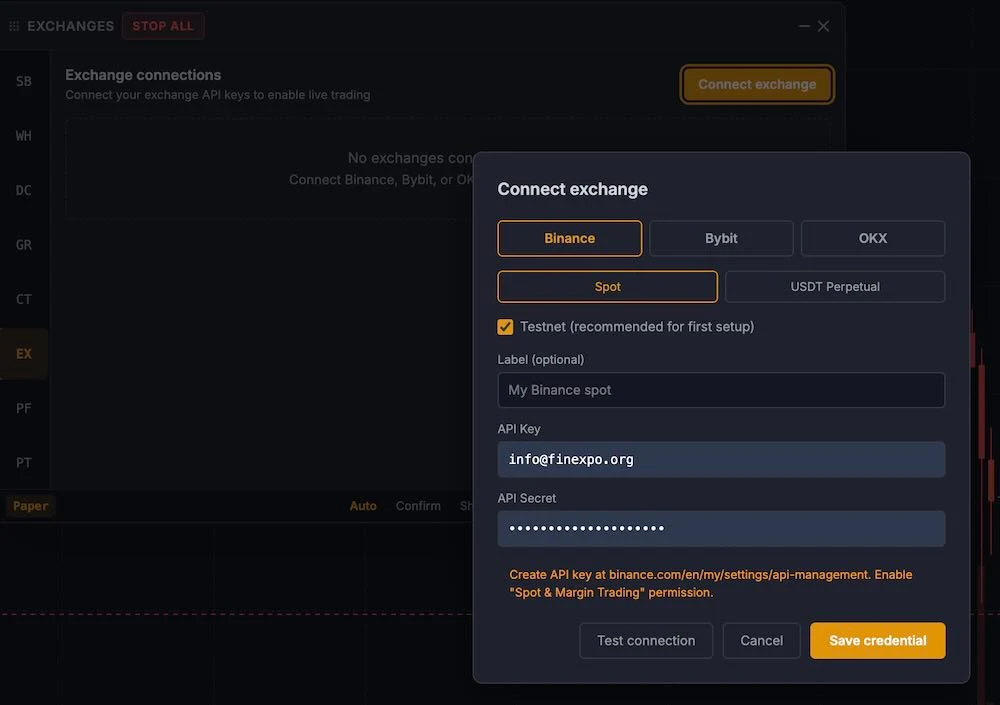Image resolution: width=1000 pixels, height=705 pixels.
Task: Click the Binance API key help text
Action: click(710, 583)
